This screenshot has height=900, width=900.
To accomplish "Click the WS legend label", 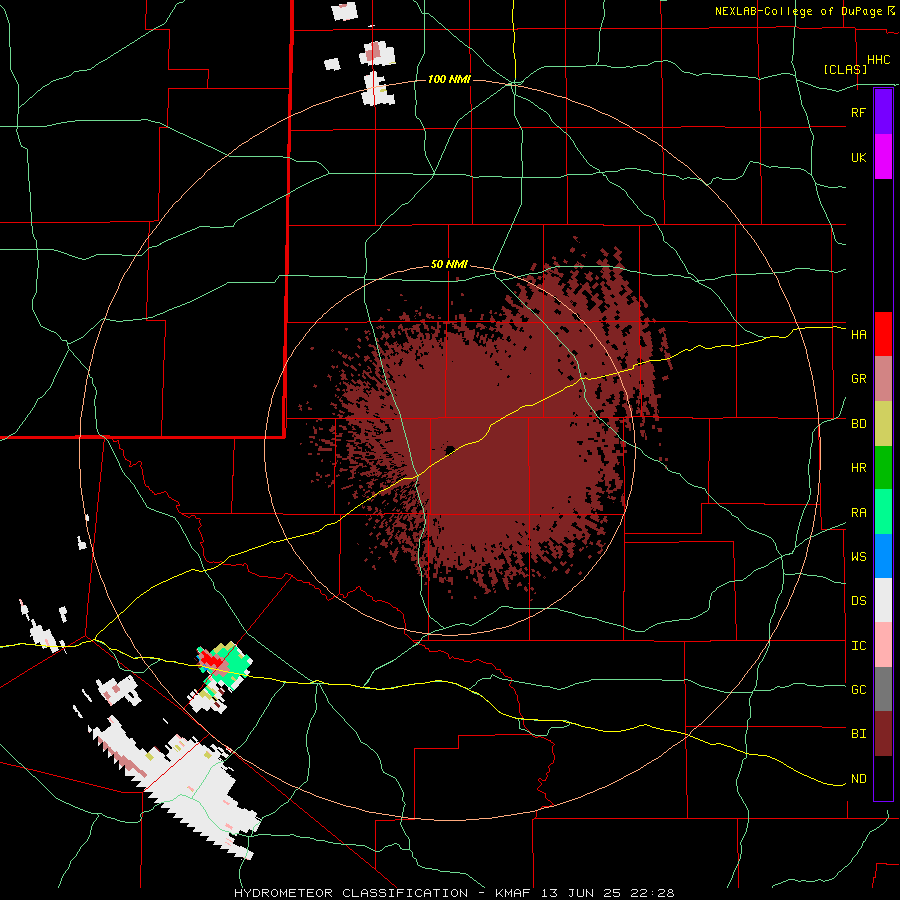I will click(858, 557).
